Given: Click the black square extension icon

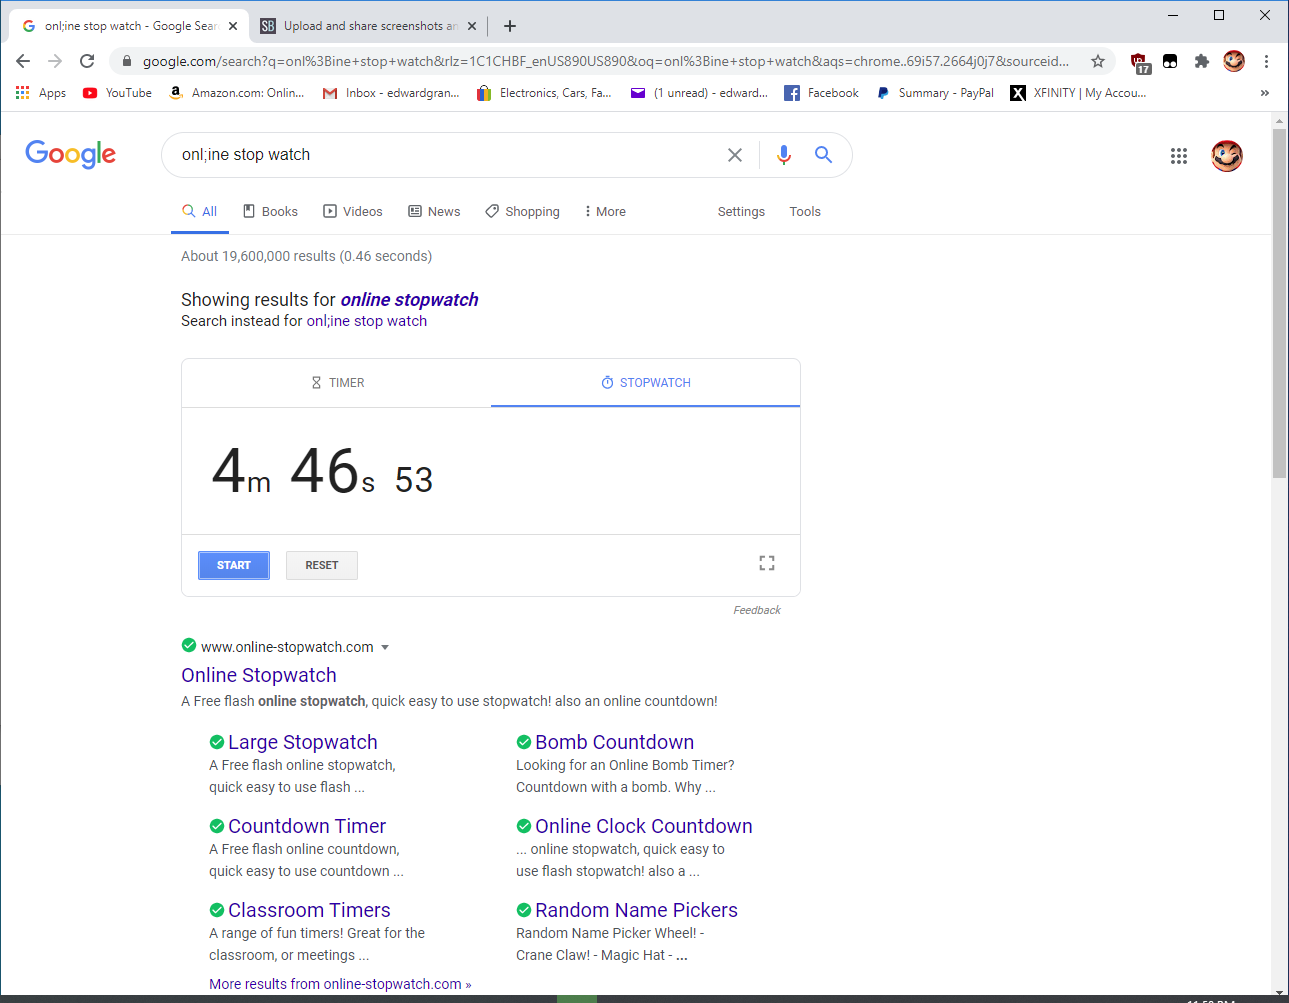Looking at the screenshot, I should pos(1170,61).
